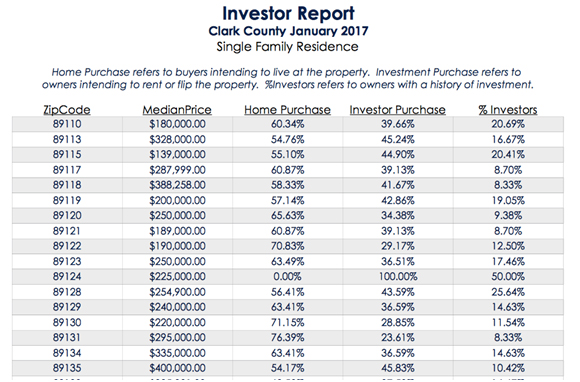Click the ZipCode column header
This screenshot has height=382, width=580.
click(x=67, y=110)
